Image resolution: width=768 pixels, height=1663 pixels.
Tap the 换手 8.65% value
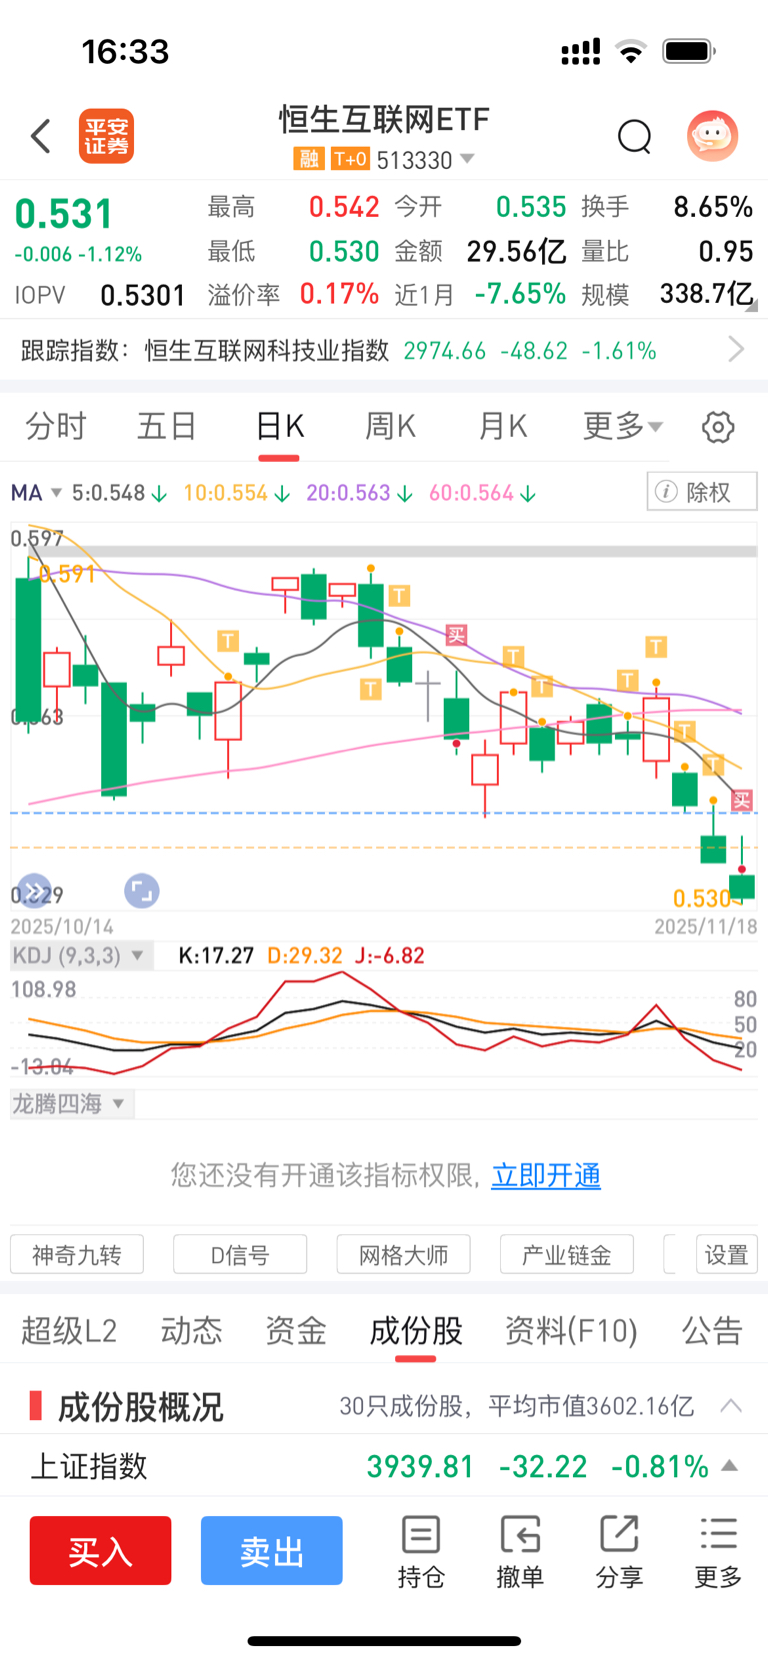pyautogui.click(x=713, y=207)
